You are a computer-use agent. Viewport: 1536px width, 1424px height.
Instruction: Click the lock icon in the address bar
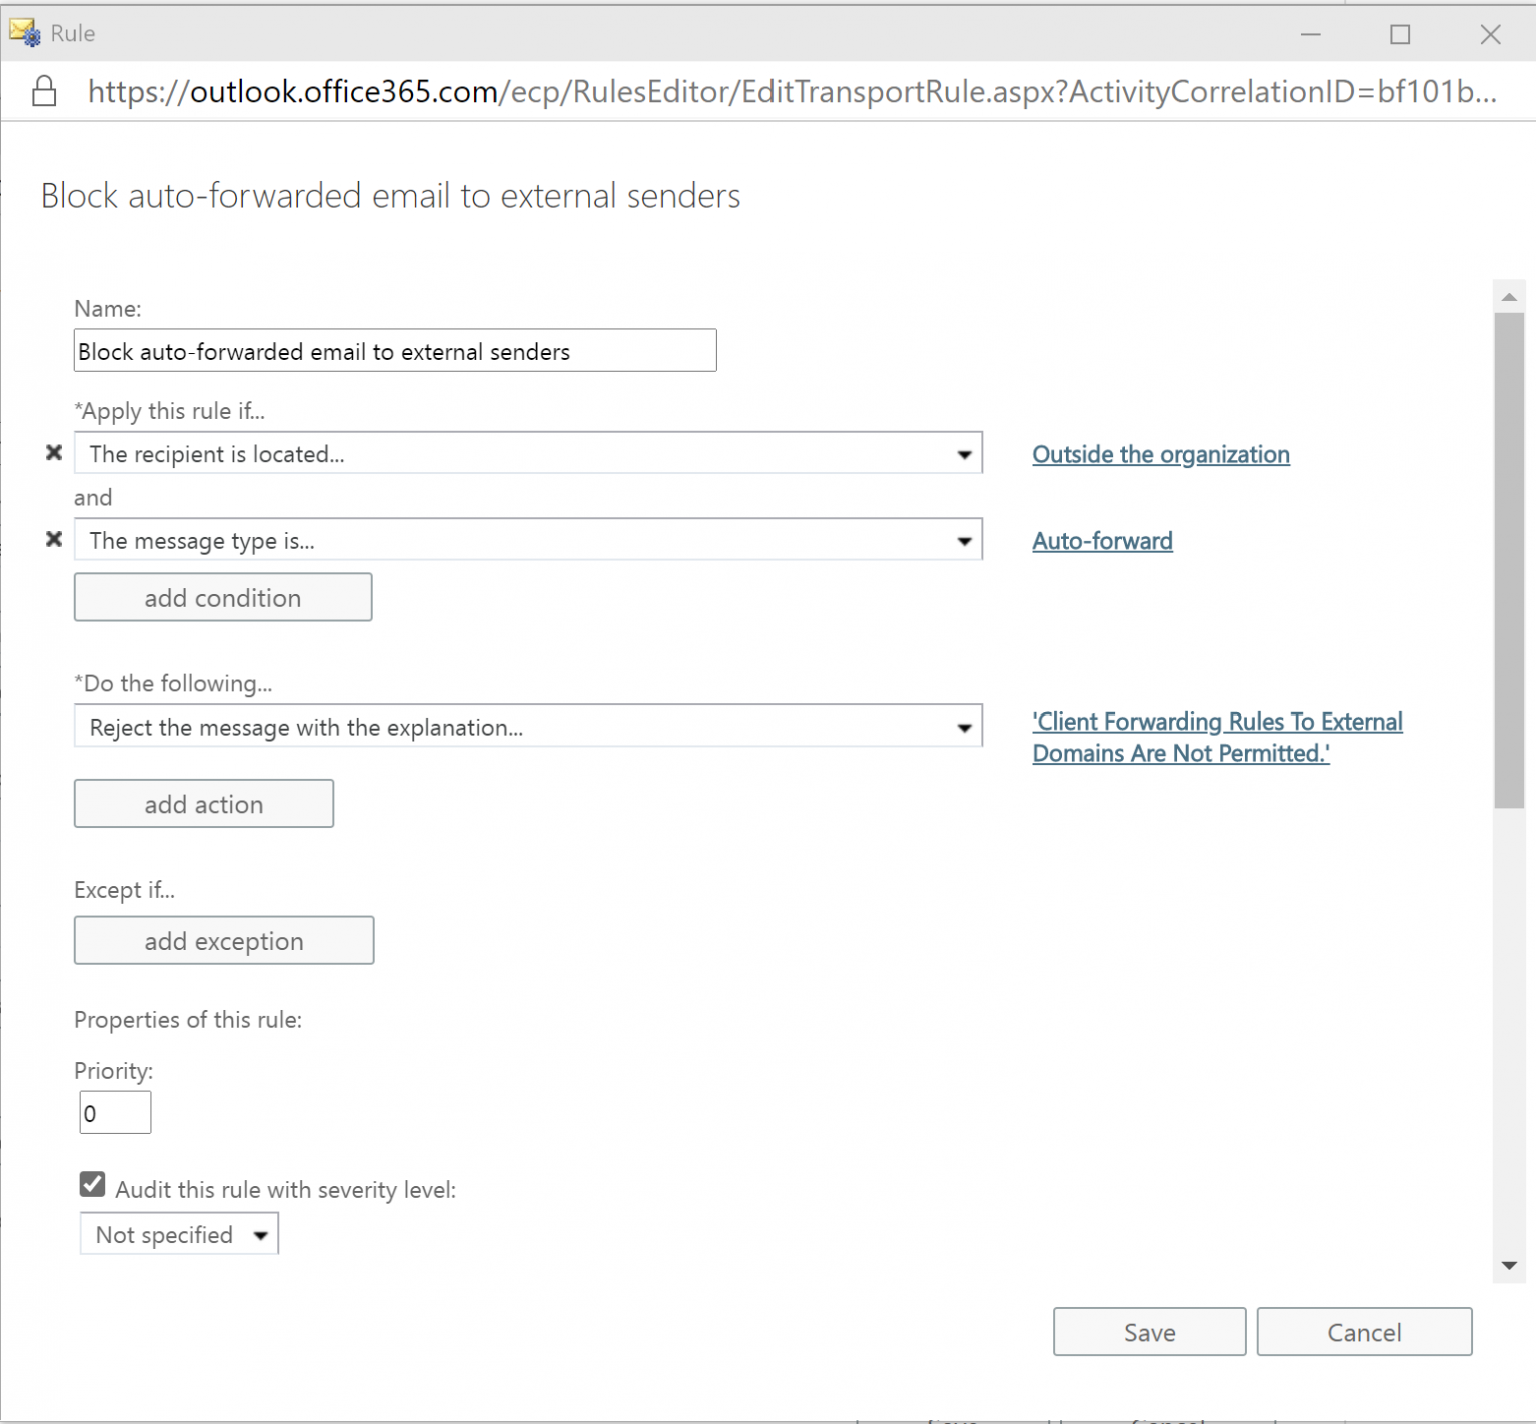point(44,91)
